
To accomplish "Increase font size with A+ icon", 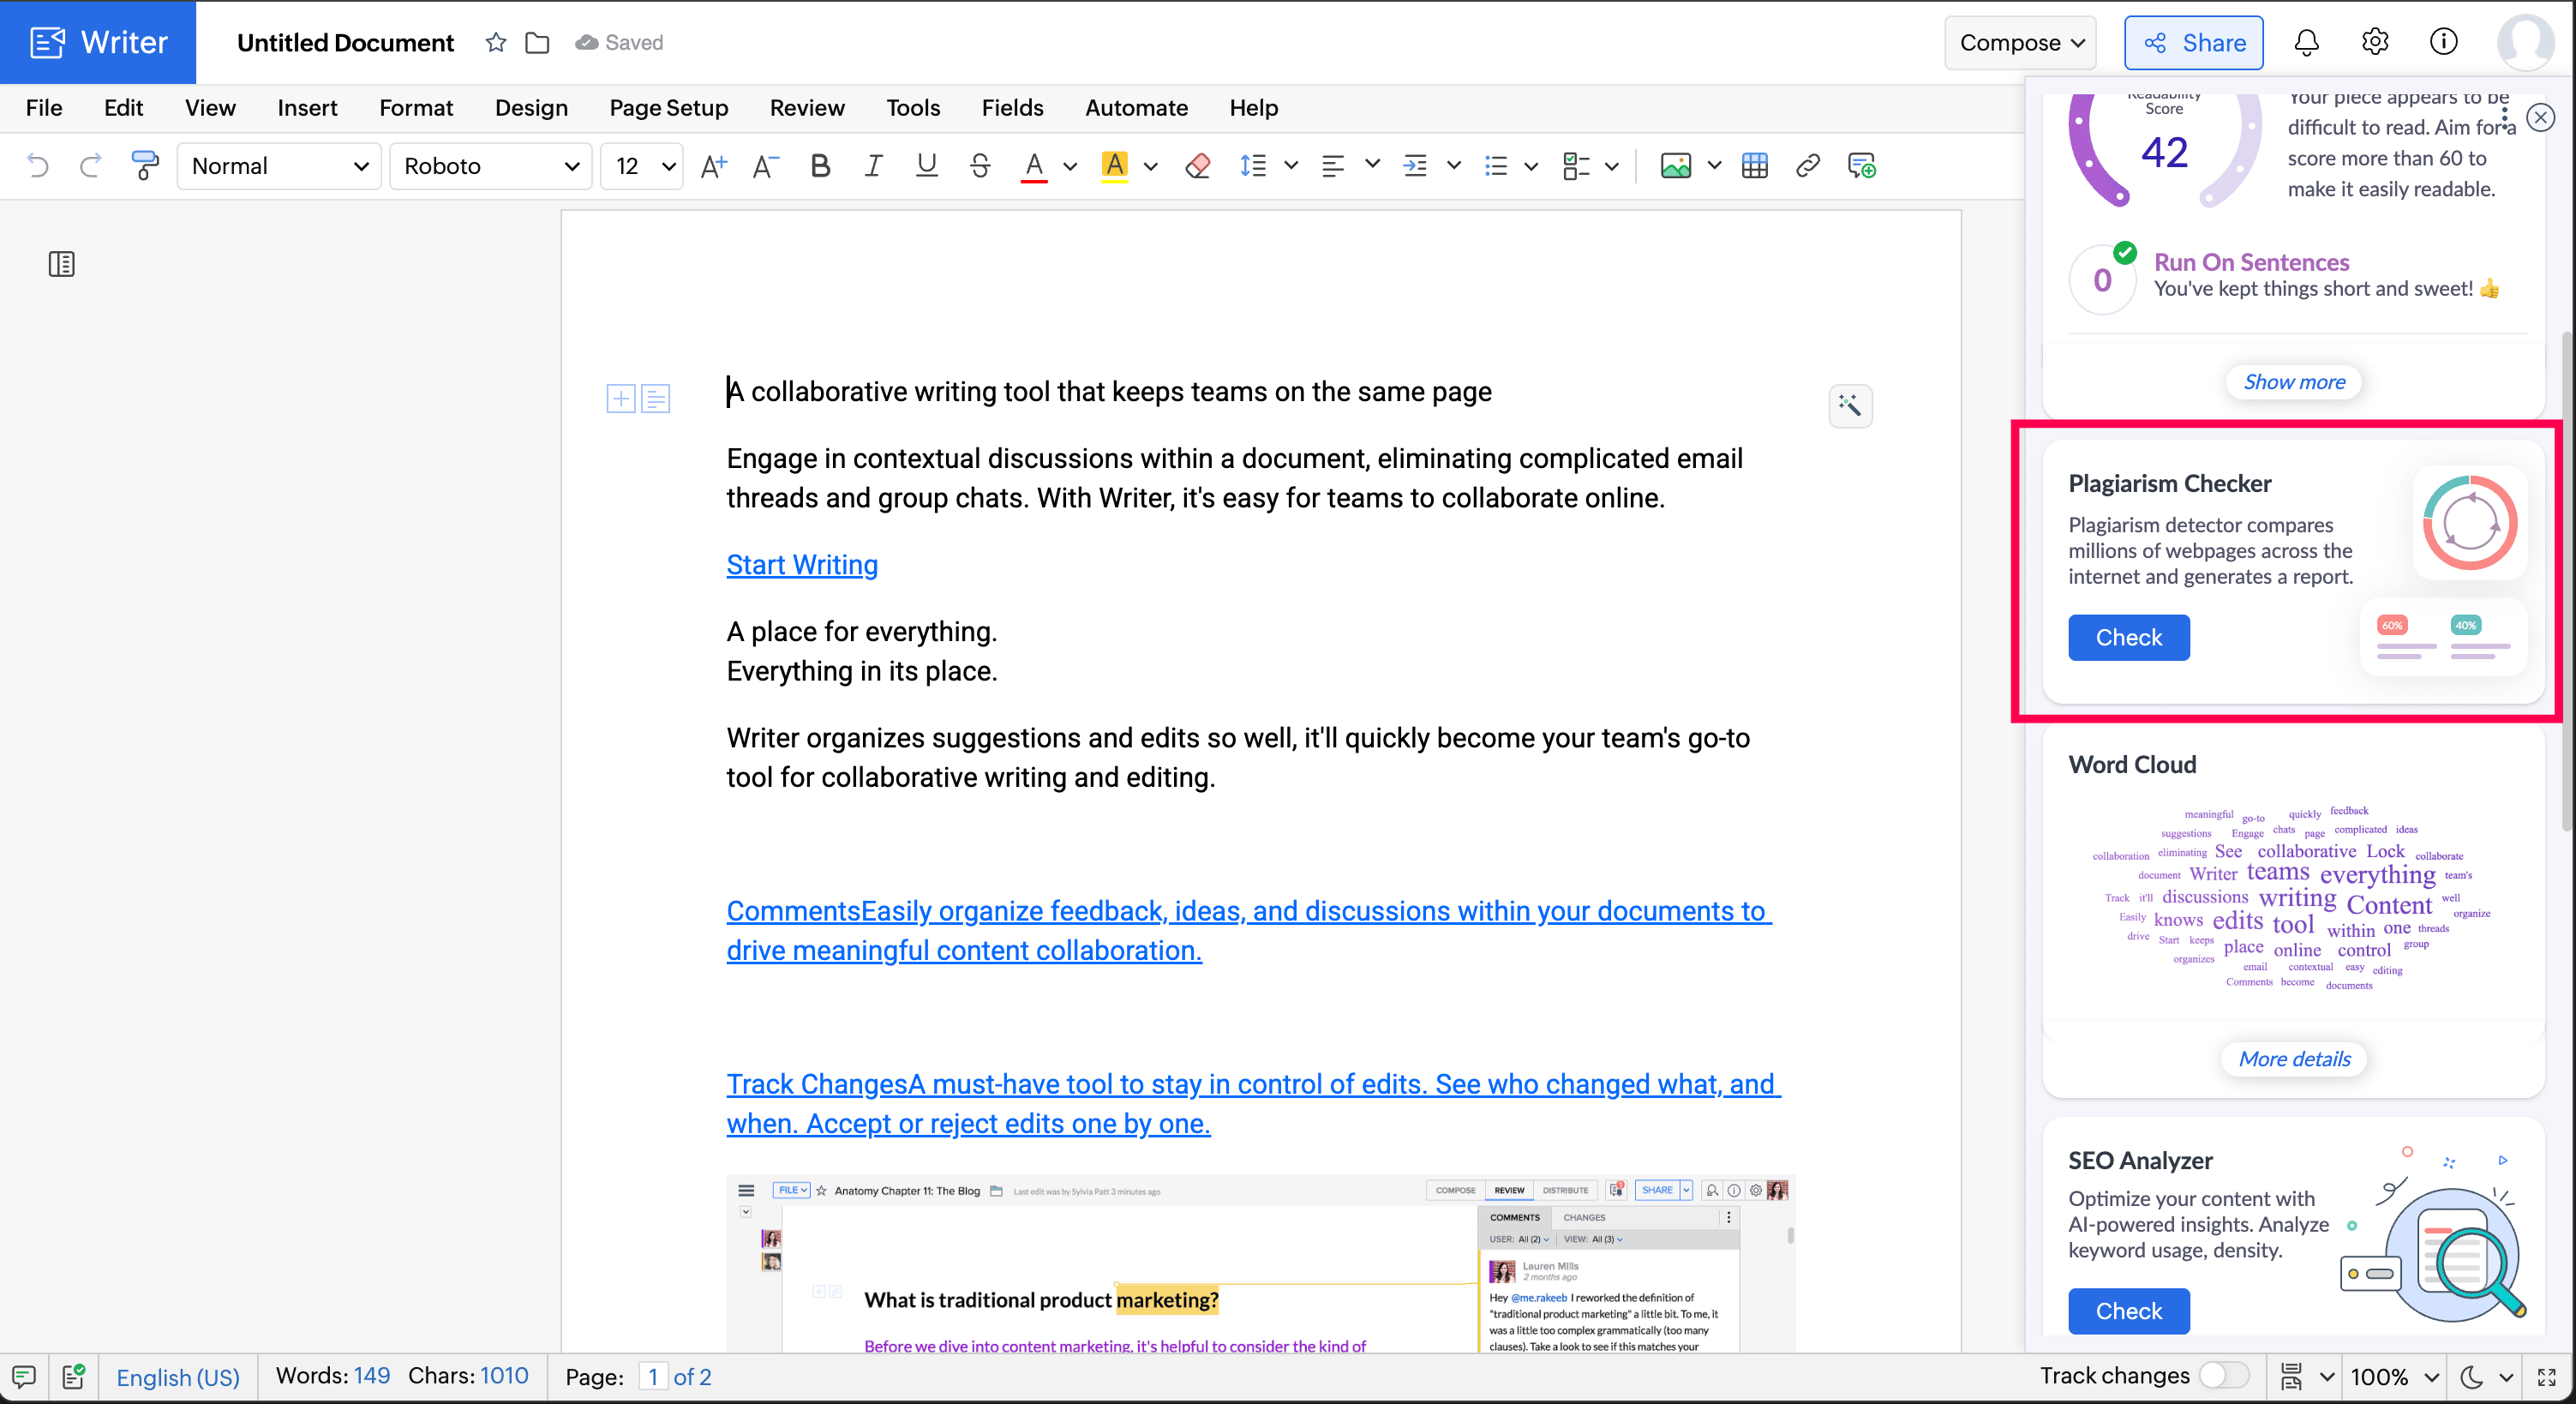I will (713, 165).
